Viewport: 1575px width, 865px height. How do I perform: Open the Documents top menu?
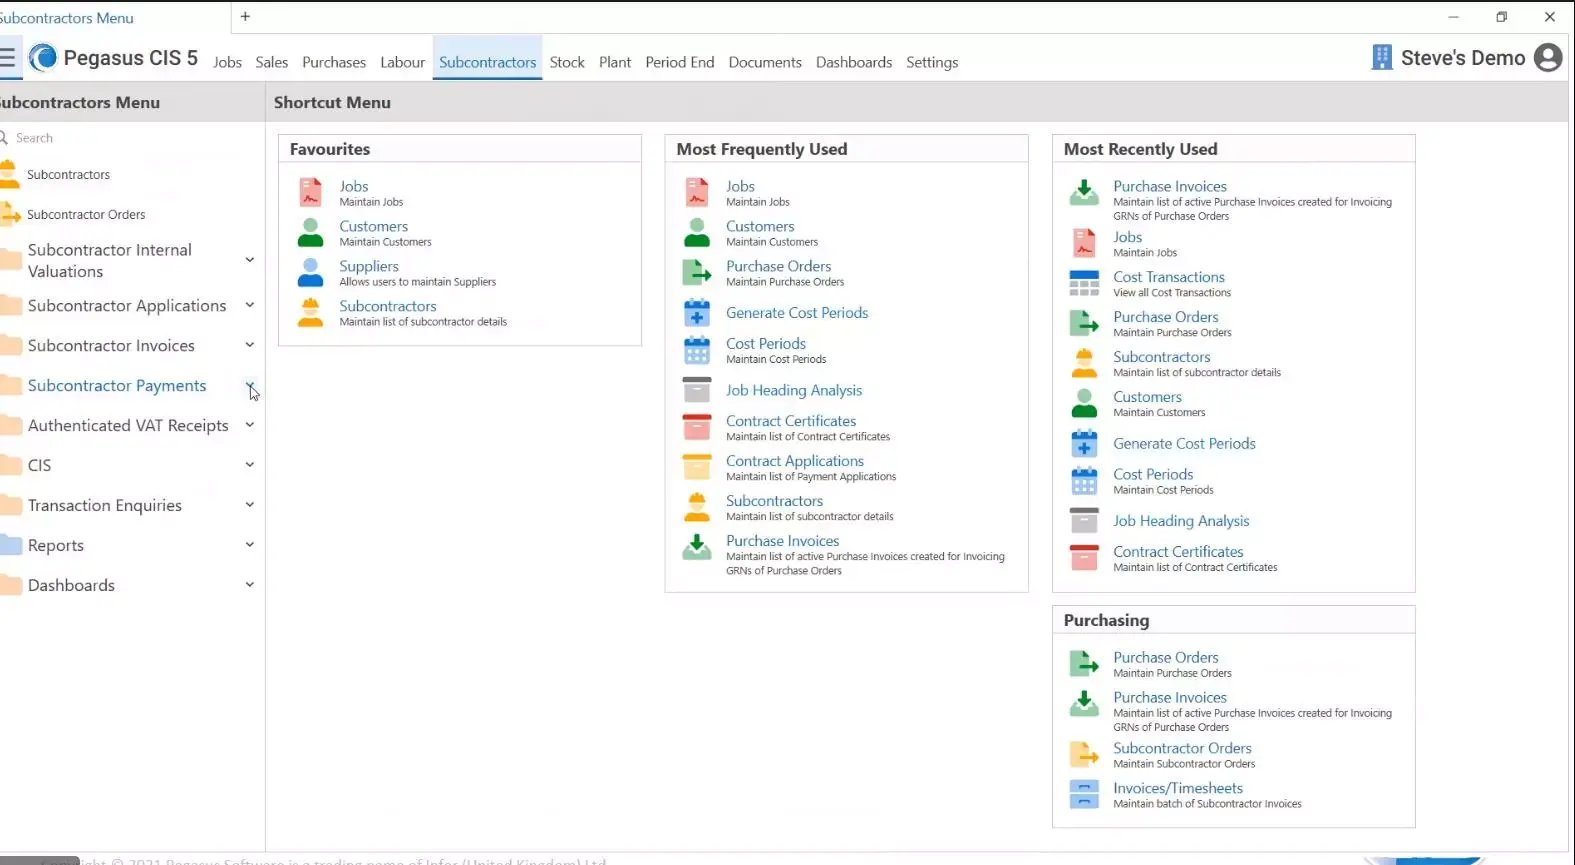[x=765, y=62]
